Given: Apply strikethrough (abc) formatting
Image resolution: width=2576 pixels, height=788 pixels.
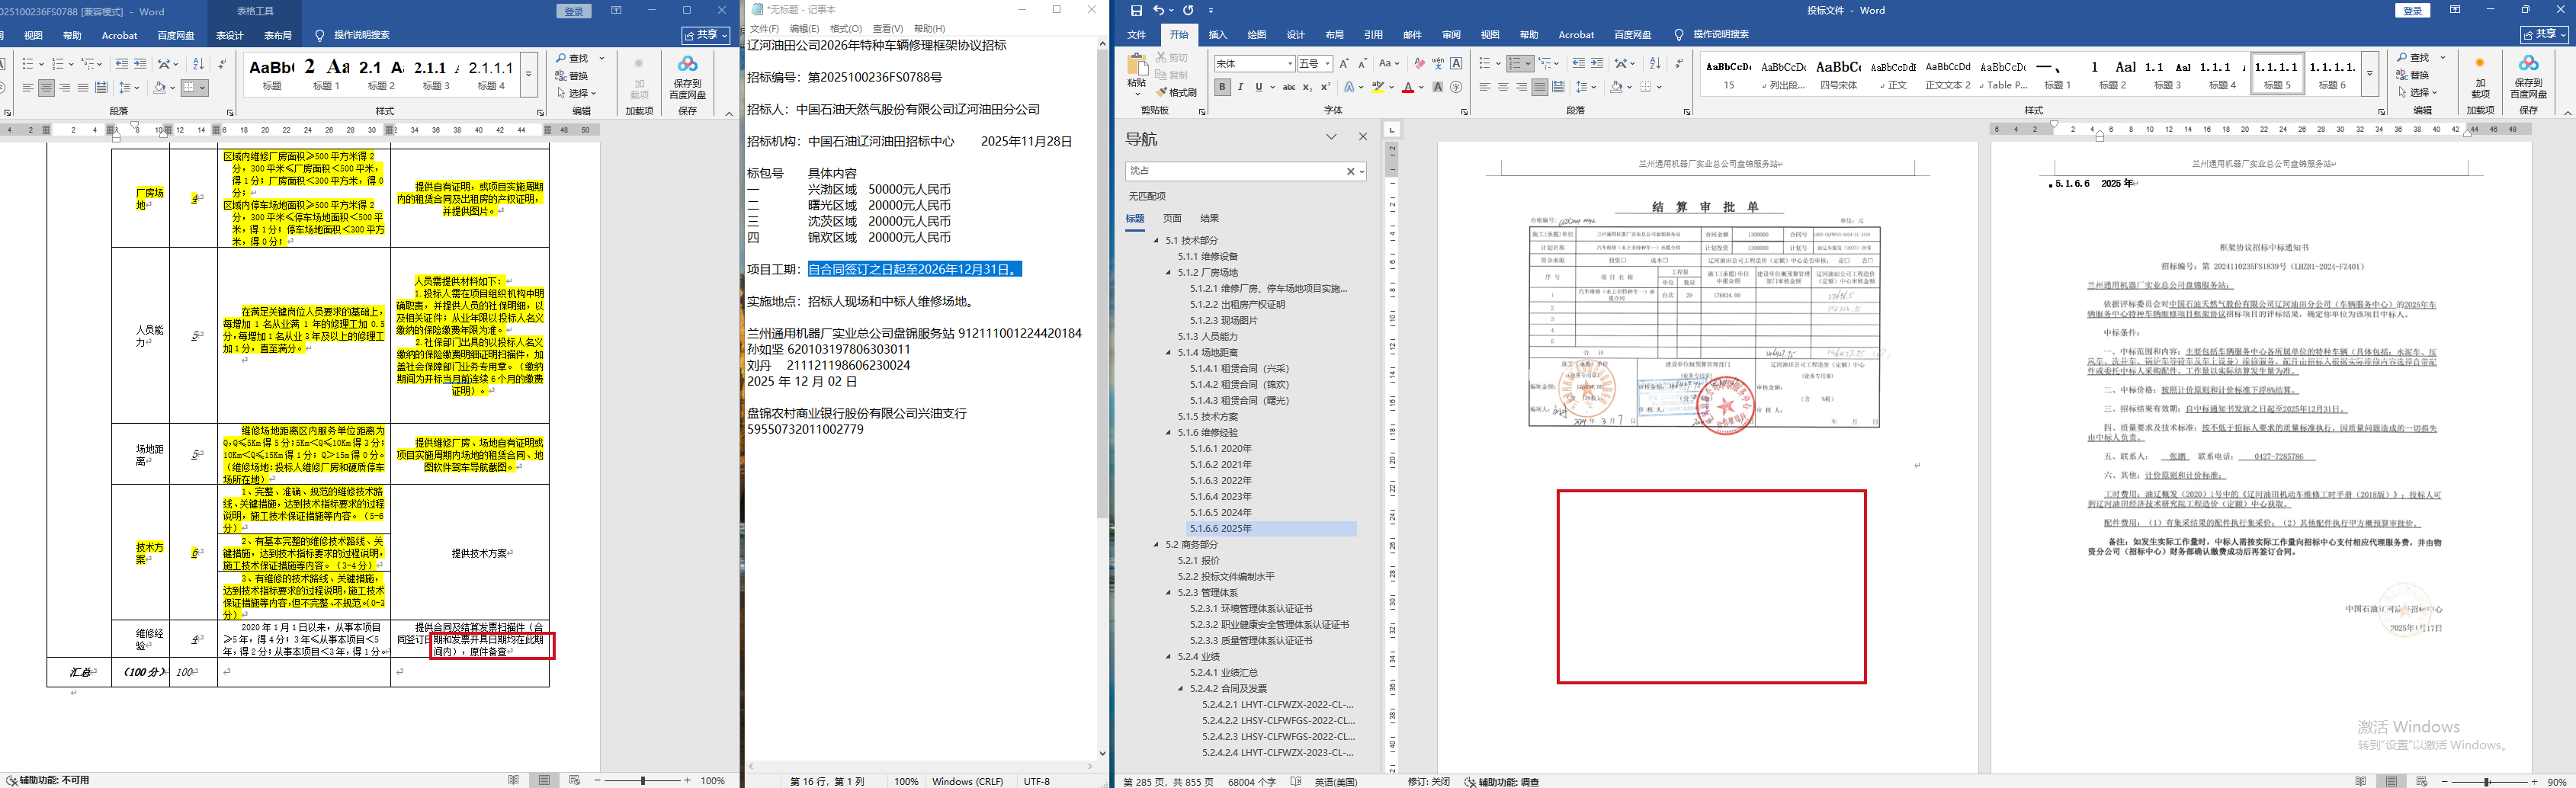Looking at the screenshot, I should pos(1289,87).
